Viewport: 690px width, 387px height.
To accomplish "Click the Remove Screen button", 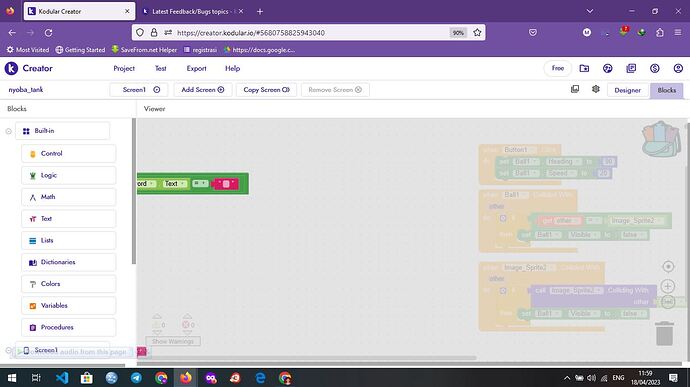I will 335,90.
